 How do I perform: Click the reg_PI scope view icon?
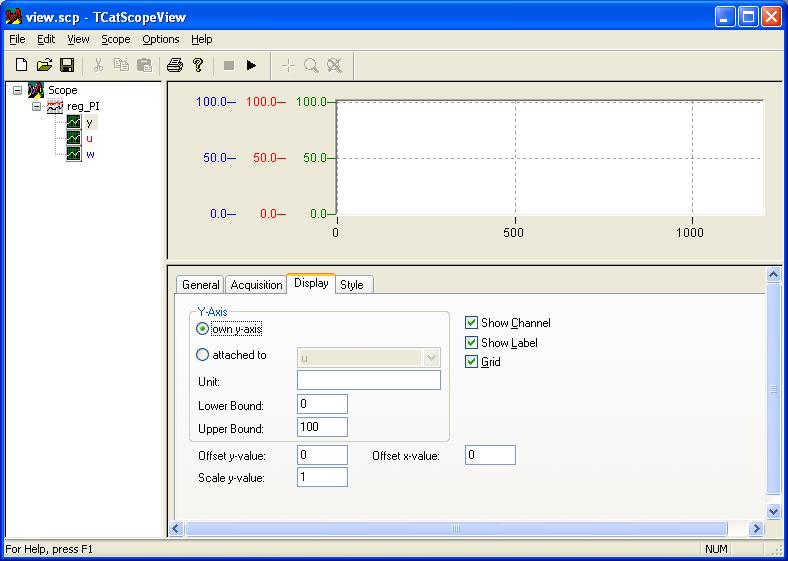(x=55, y=107)
